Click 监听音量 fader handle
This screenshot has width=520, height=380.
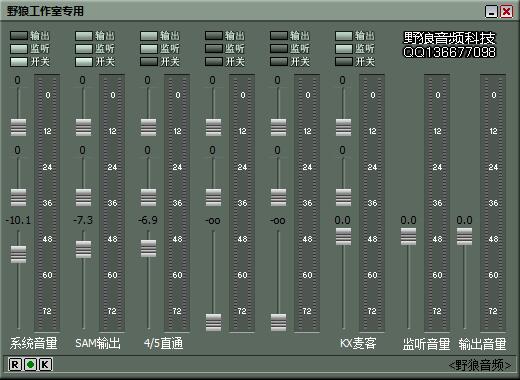(x=408, y=237)
